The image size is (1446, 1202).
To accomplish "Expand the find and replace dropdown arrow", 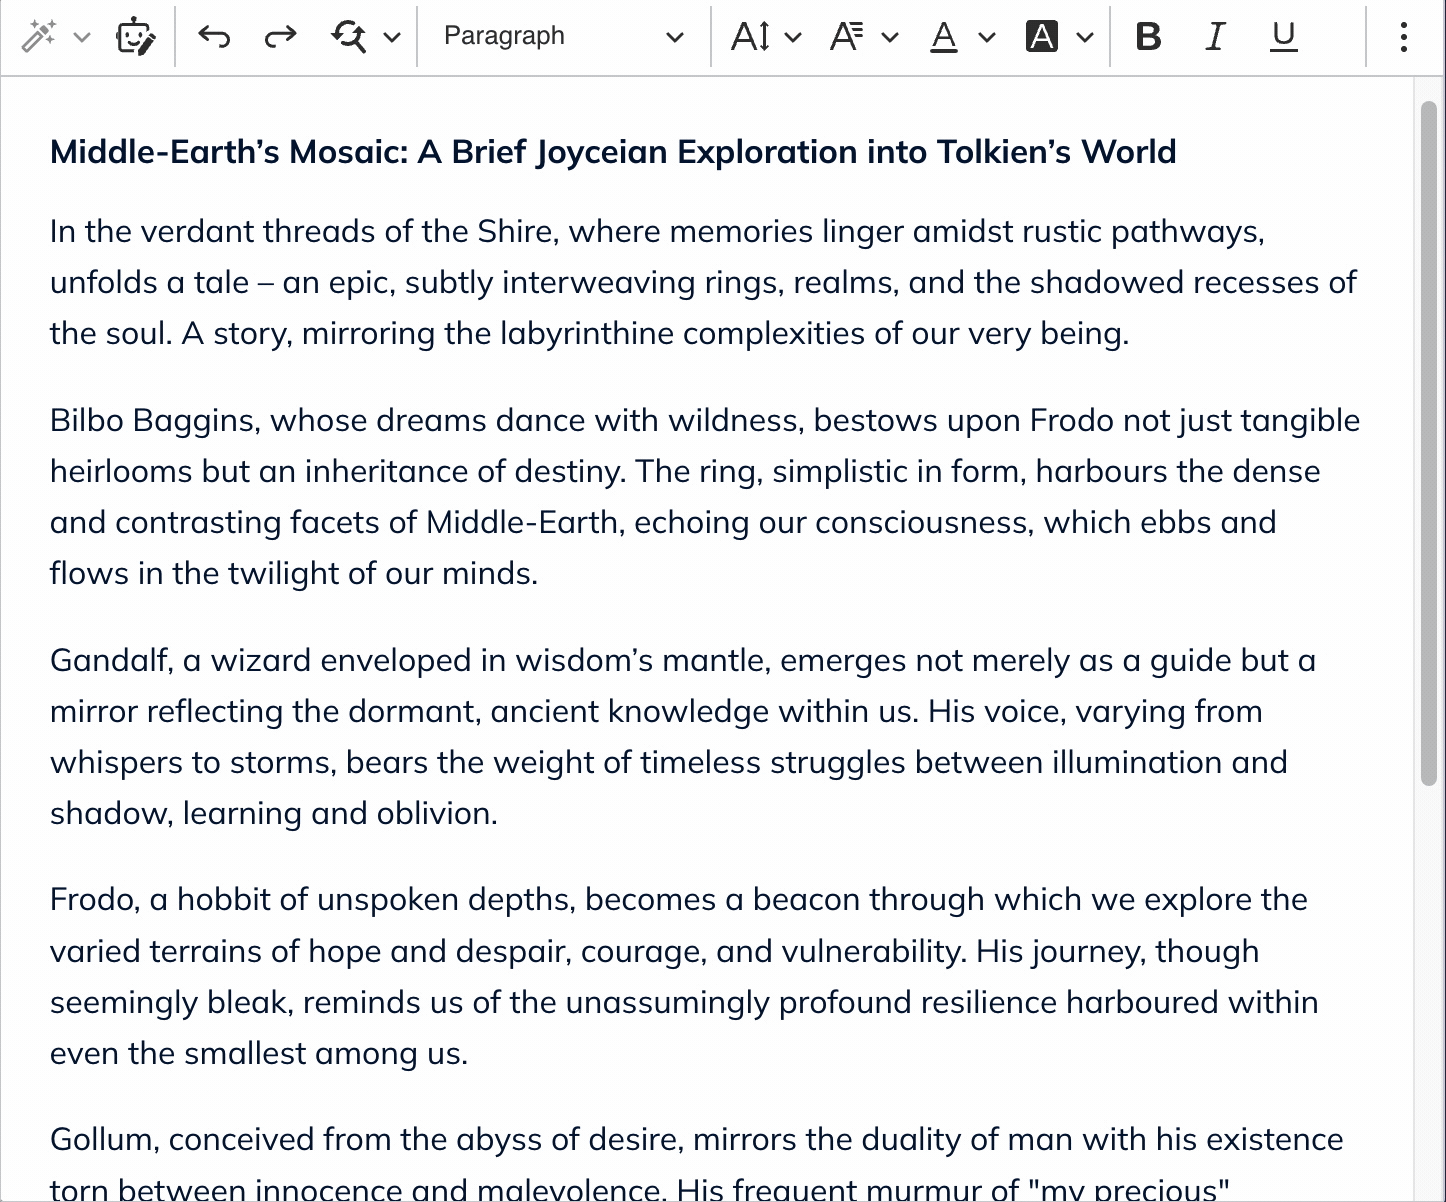I will click(393, 37).
